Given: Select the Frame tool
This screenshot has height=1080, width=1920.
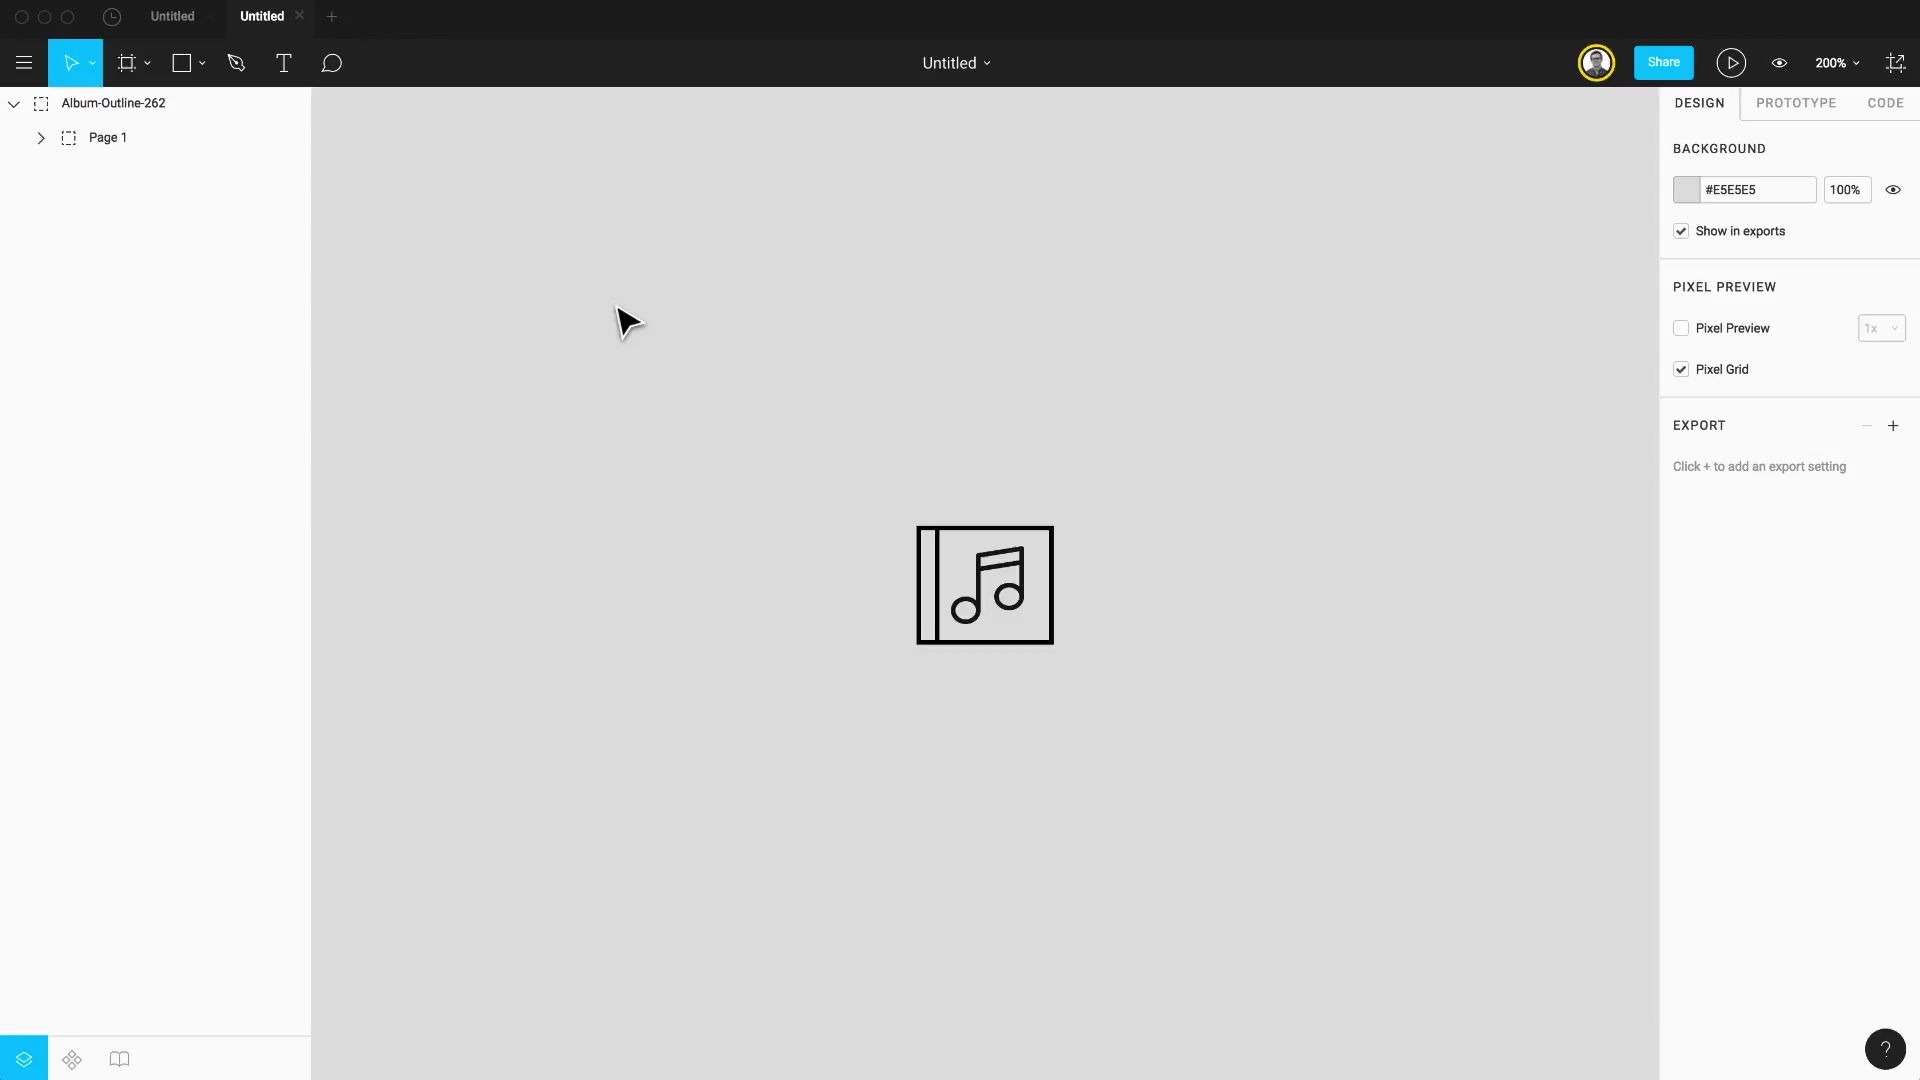Looking at the screenshot, I should [127, 62].
